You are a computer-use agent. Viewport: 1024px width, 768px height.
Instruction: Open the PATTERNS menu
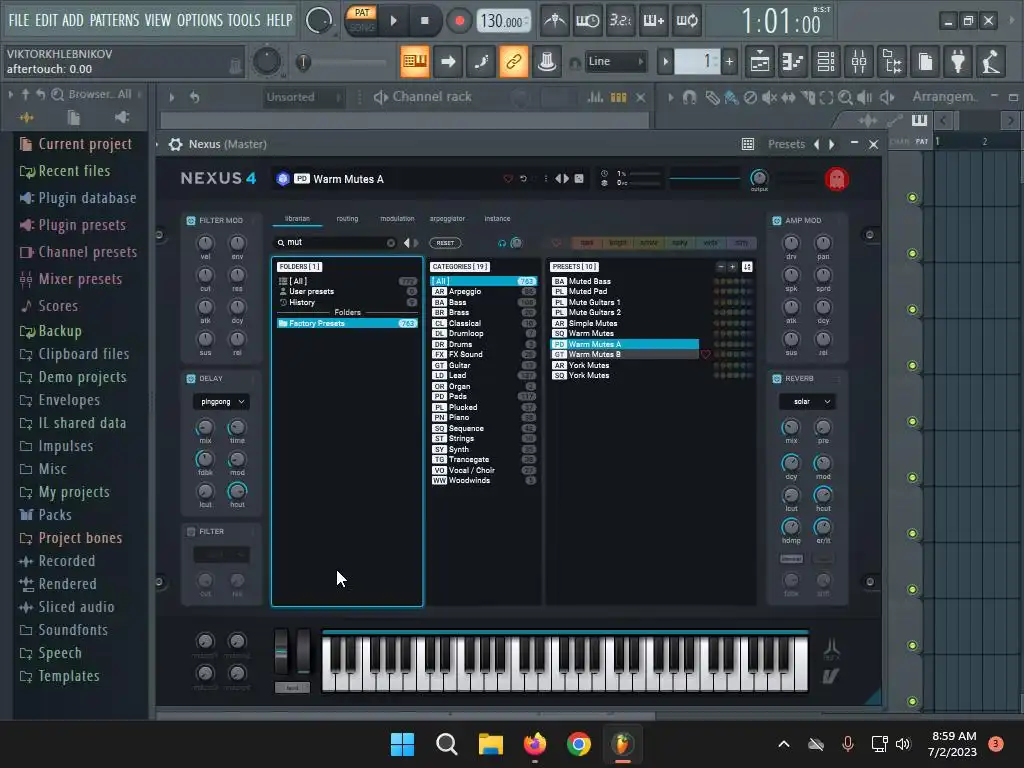[114, 20]
